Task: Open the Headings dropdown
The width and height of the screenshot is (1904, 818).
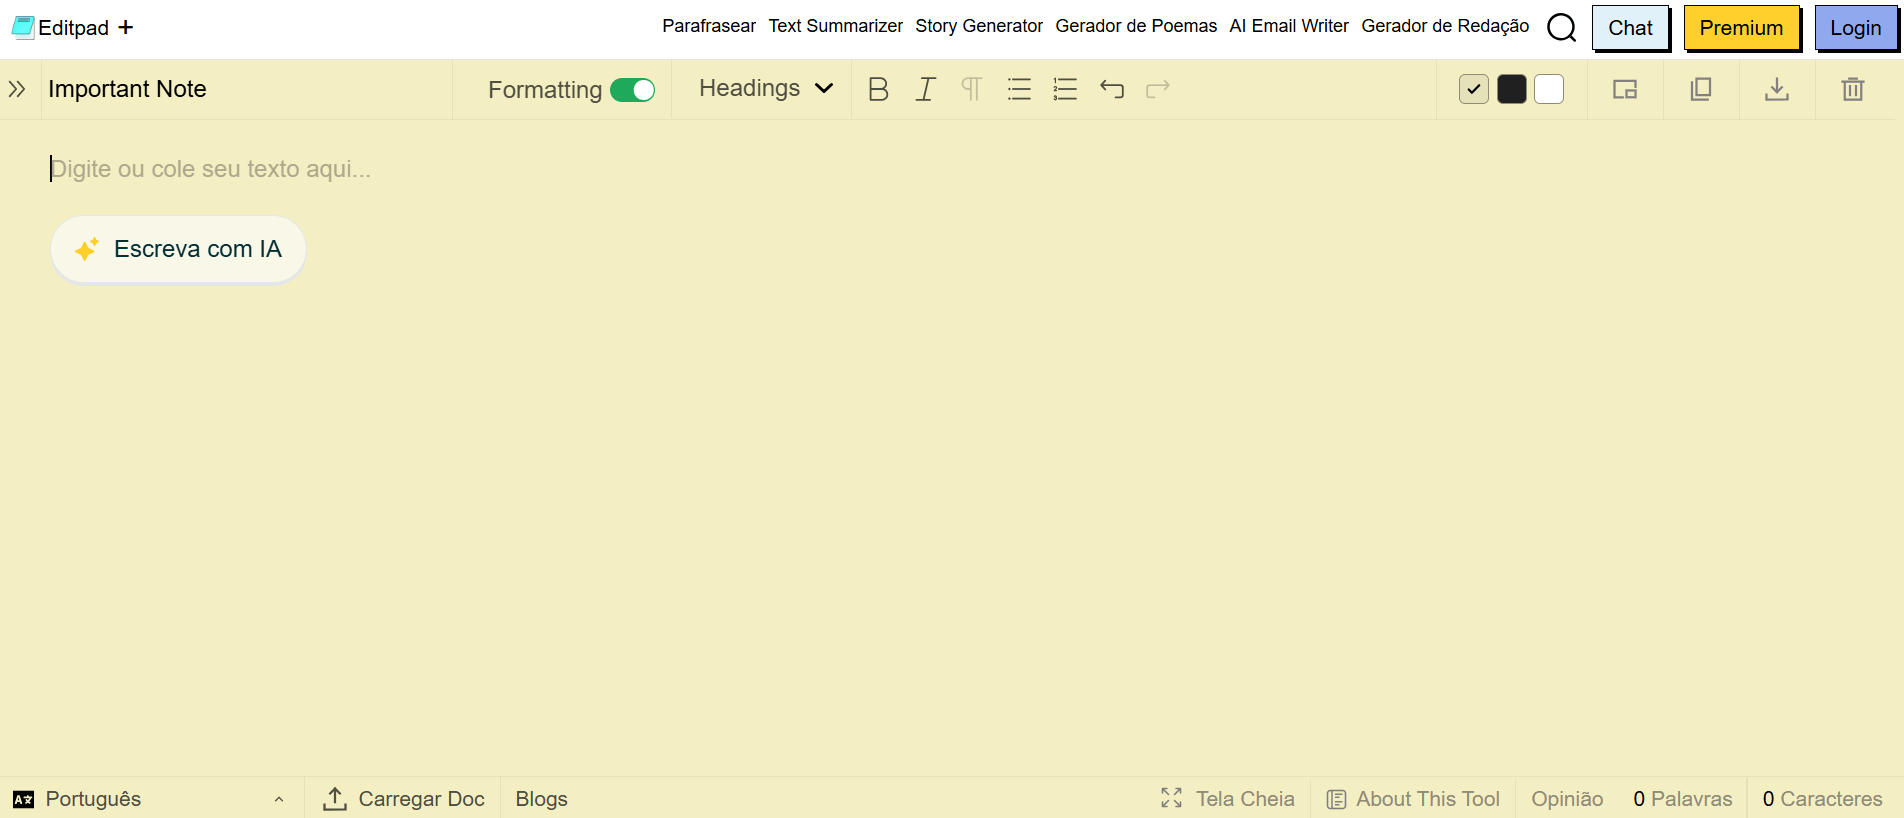Action: point(766,88)
